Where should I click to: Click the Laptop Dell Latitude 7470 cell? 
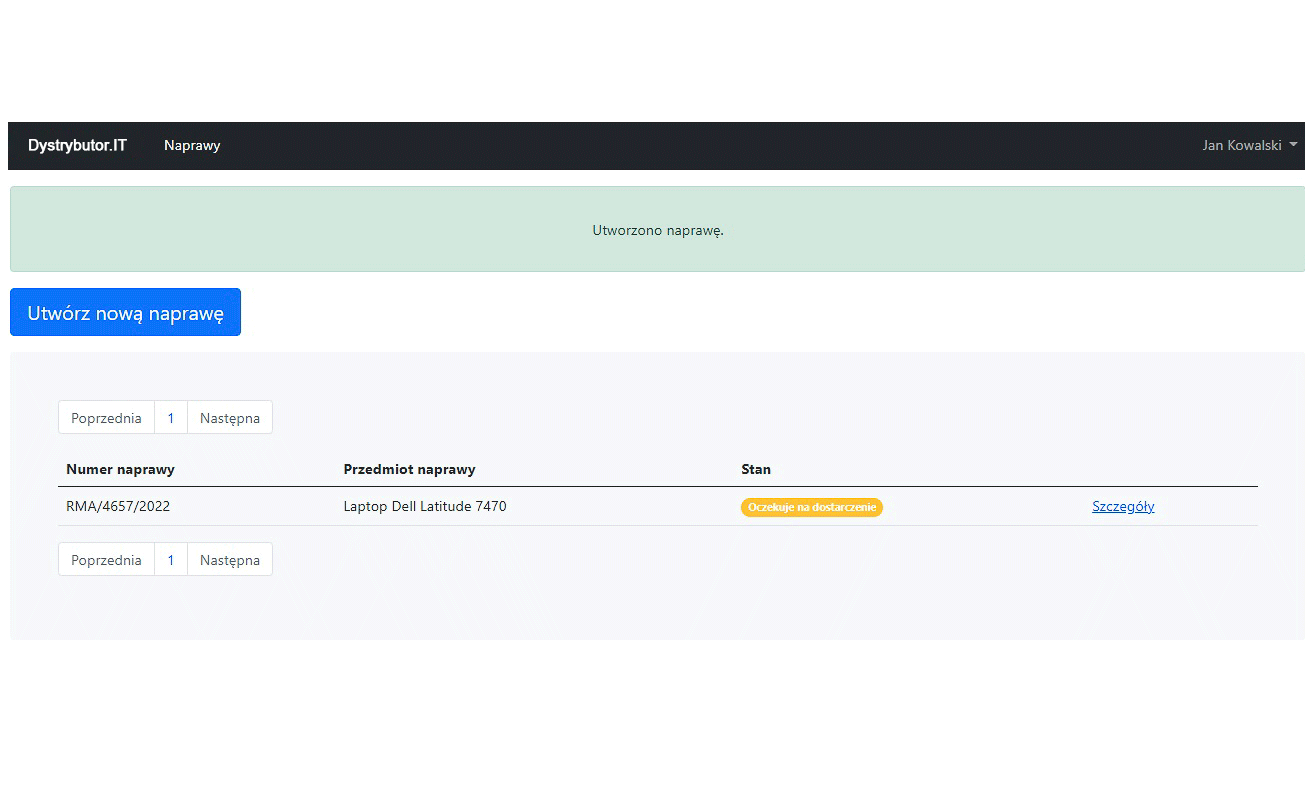click(425, 506)
